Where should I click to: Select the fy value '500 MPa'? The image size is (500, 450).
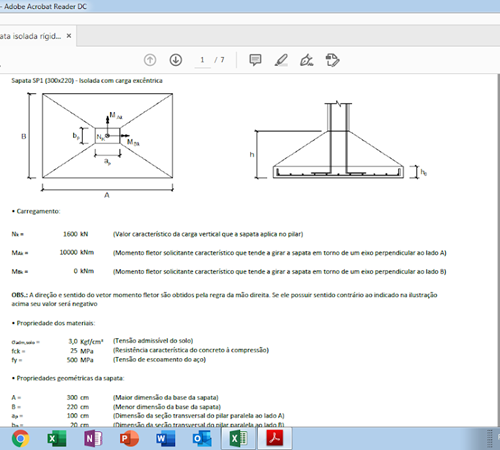[x=80, y=360]
